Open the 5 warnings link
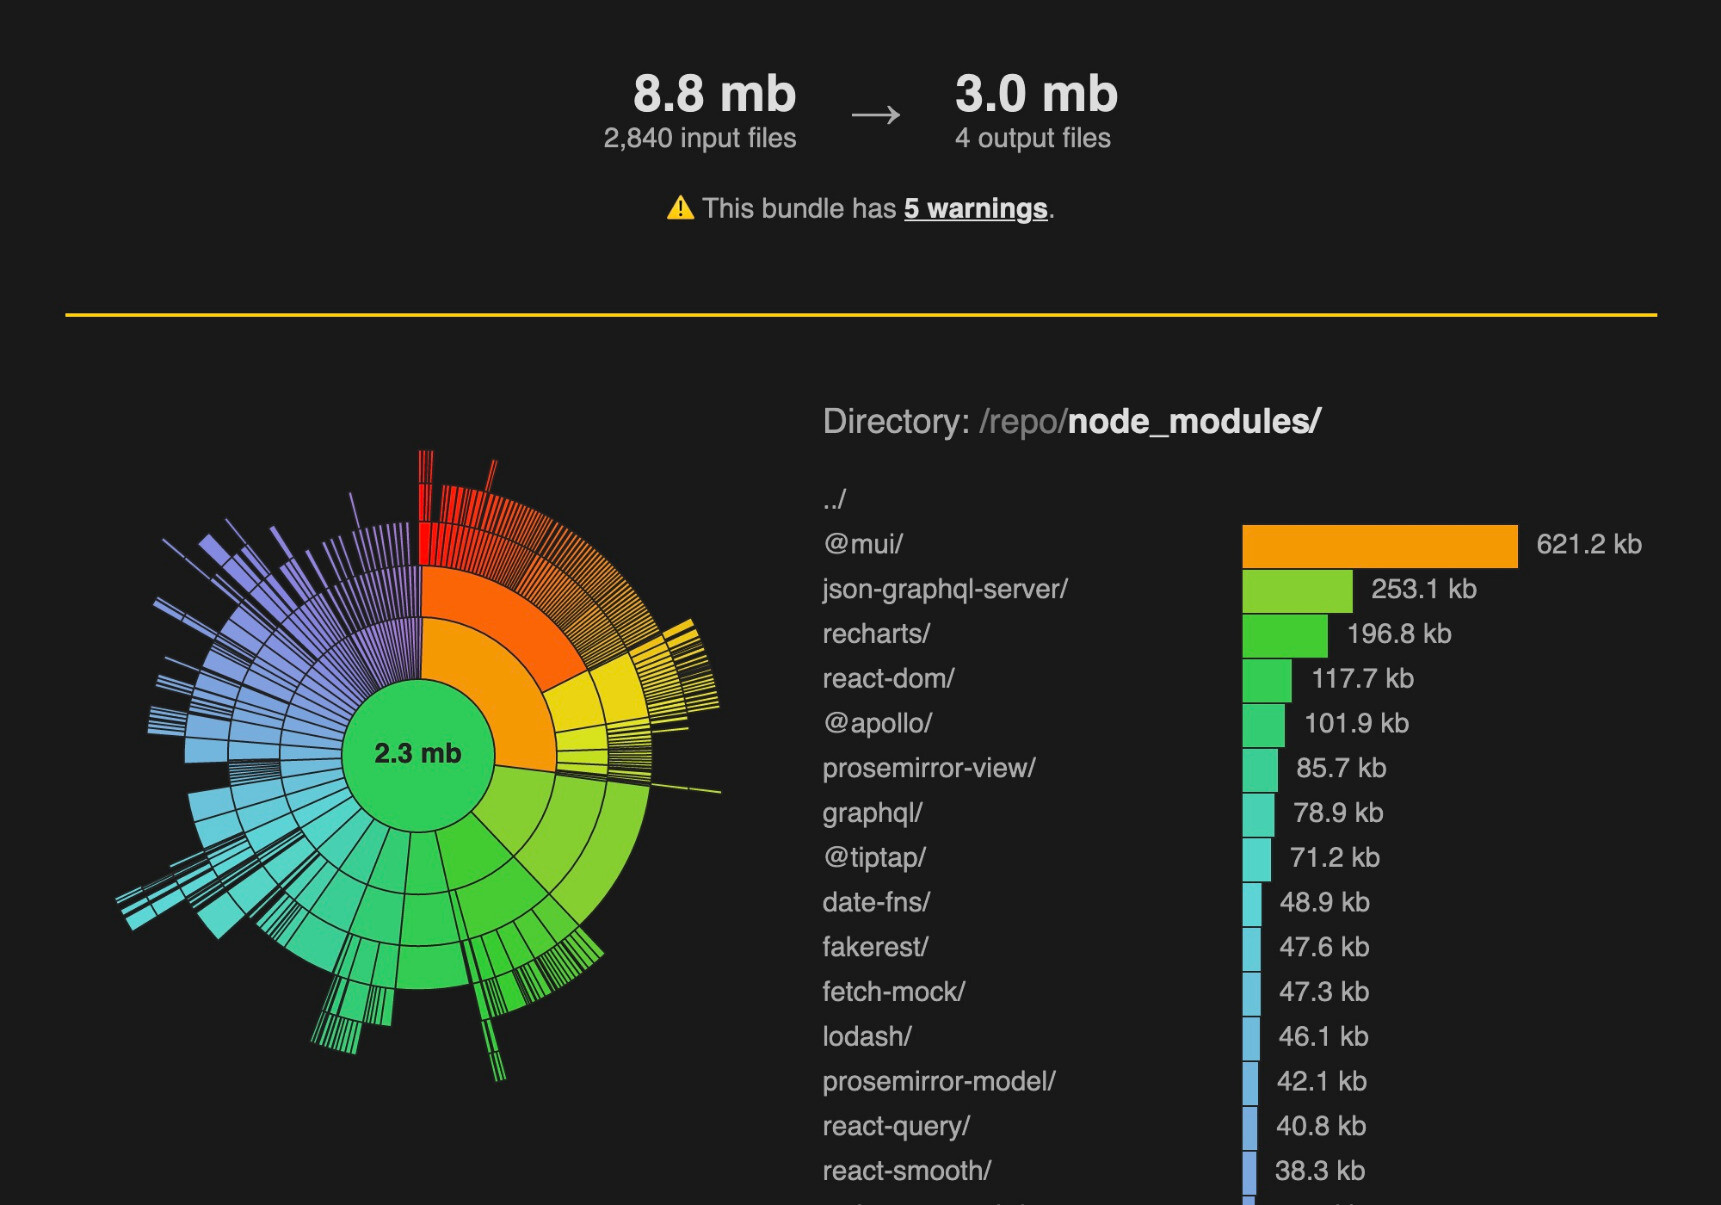Viewport: 1721px width, 1205px height. (975, 209)
